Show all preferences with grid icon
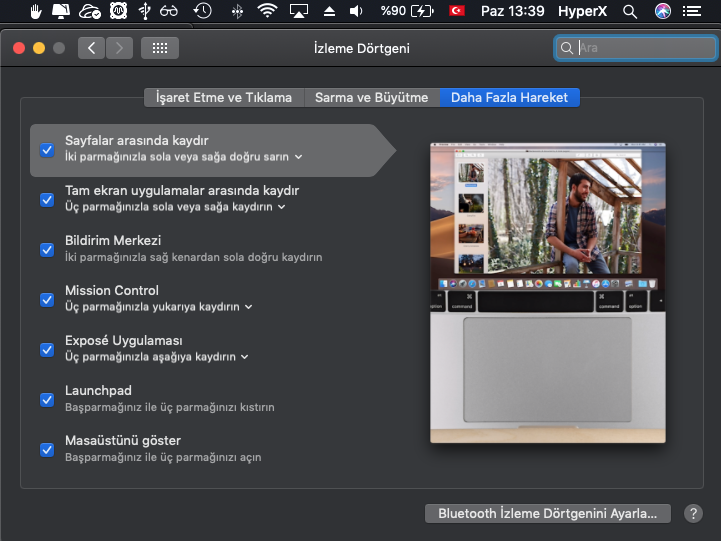721x541 pixels. 160,48
